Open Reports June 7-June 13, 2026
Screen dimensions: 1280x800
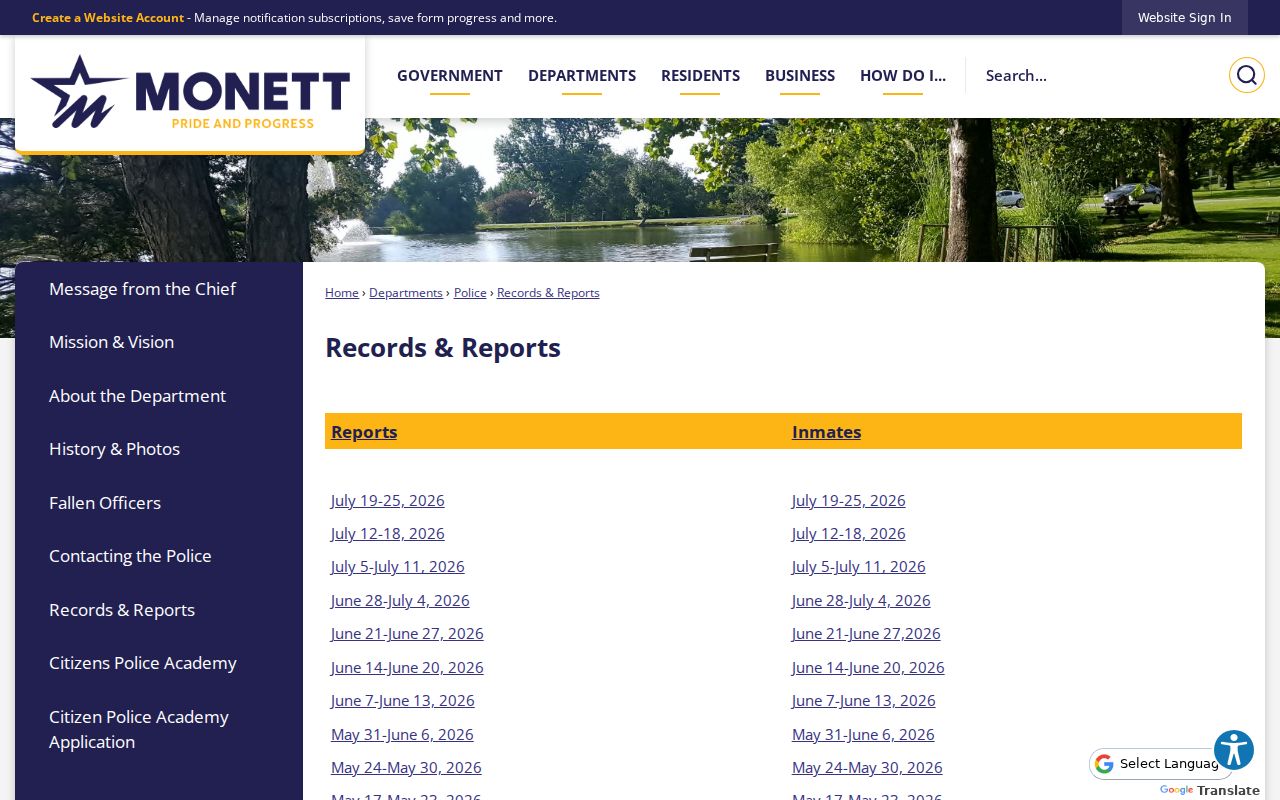403,701
